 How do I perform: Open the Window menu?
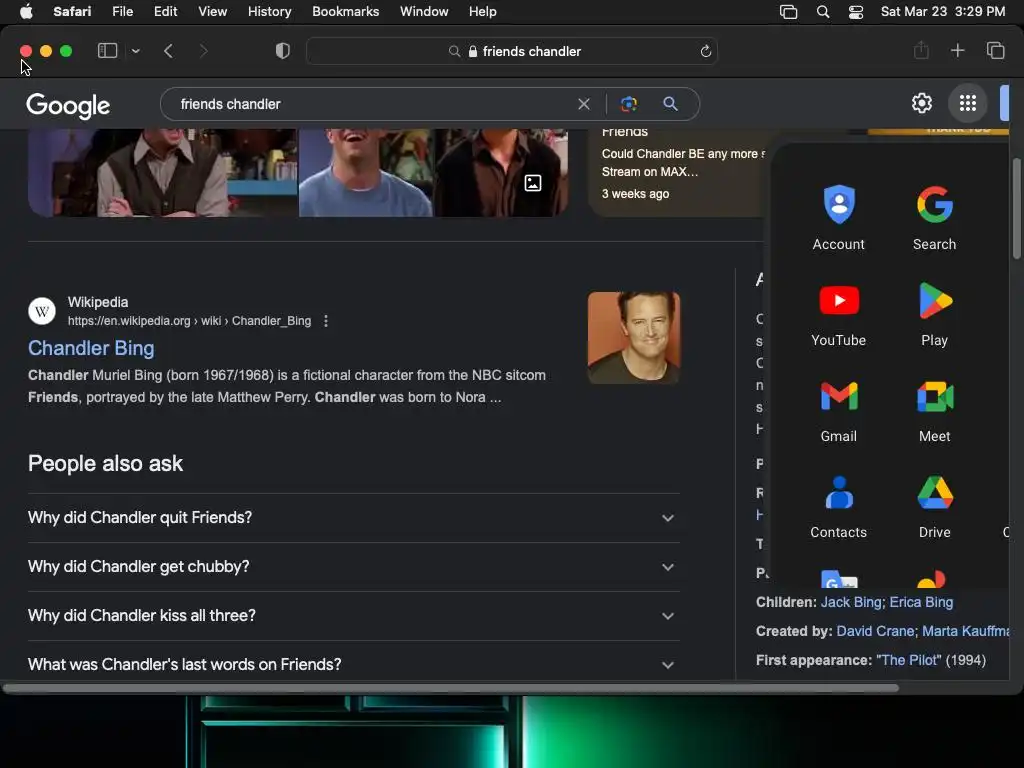pyautogui.click(x=424, y=12)
